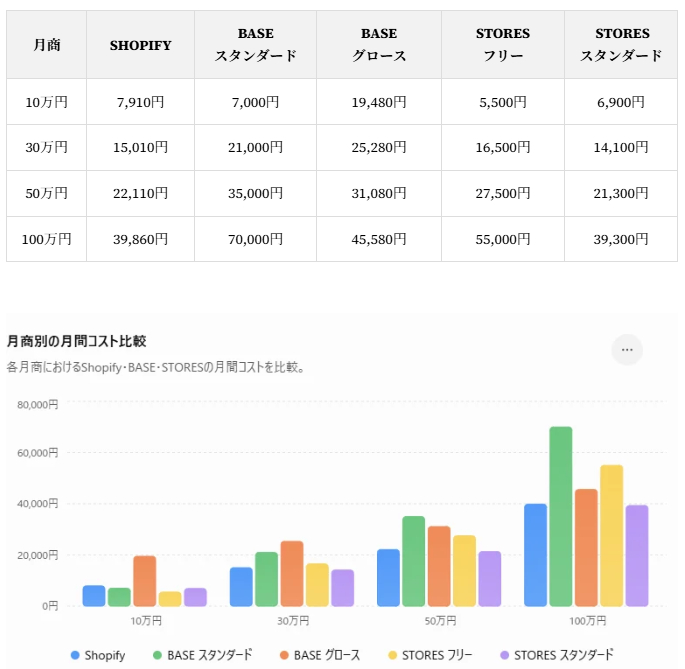This screenshot has width=685, height=669.
Task: Click the purple STORES スタンダード bar at 30万円
Action: (342, 588)
